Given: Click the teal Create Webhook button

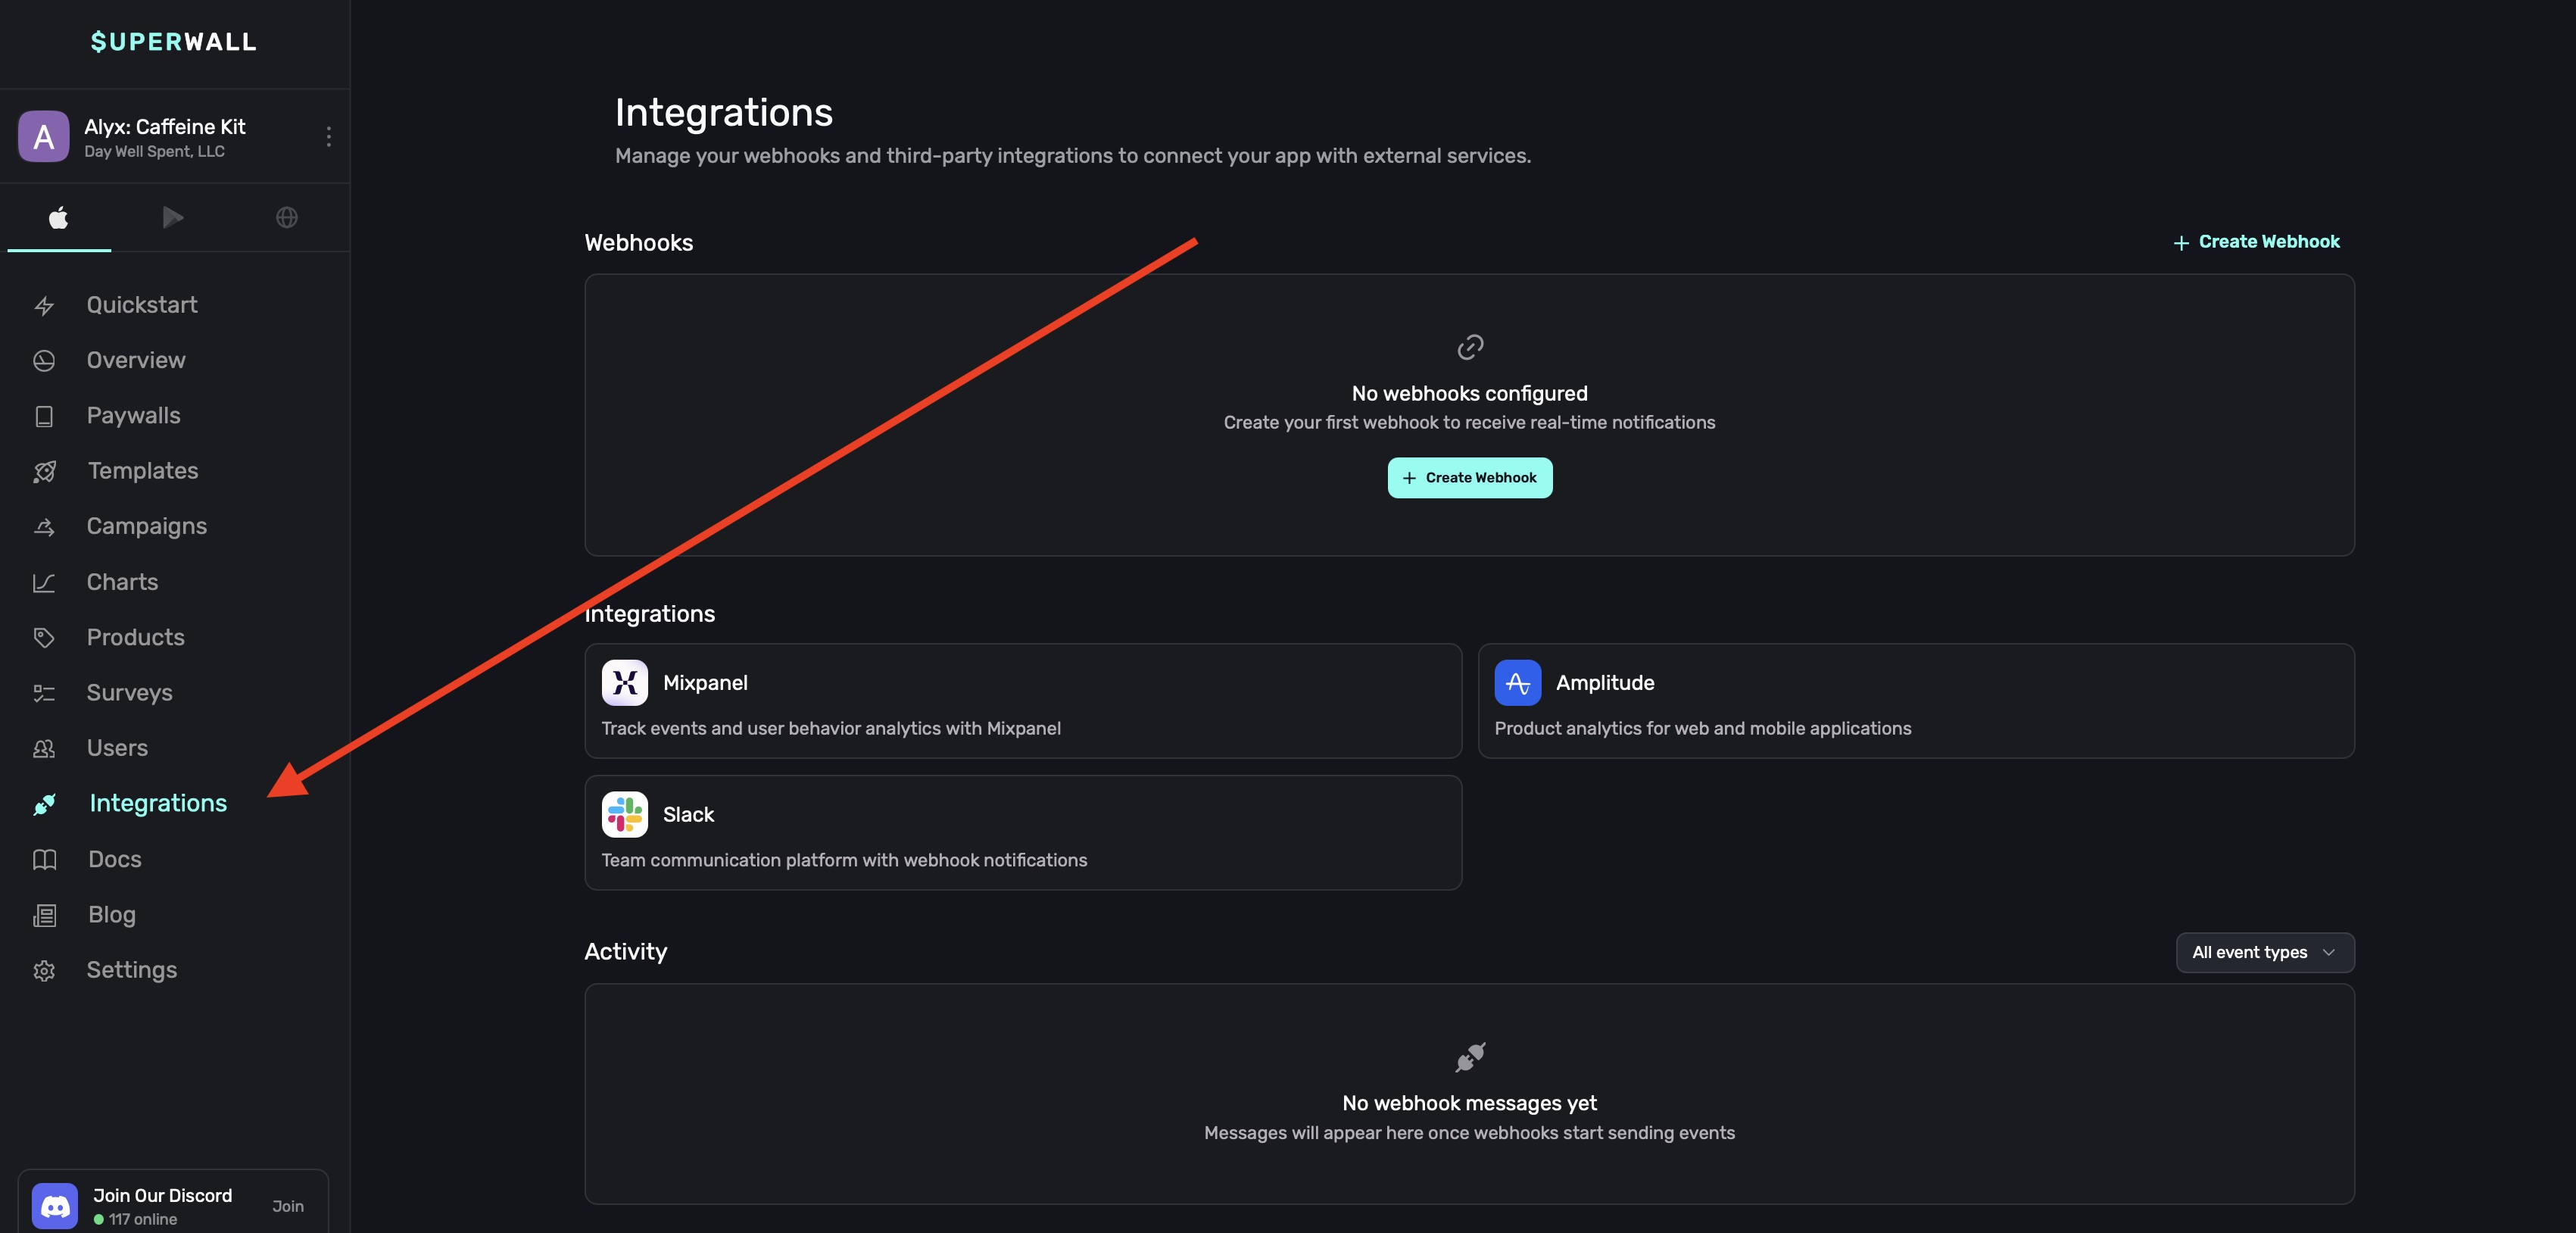Looking at the screenshot, I should 1469,478.
